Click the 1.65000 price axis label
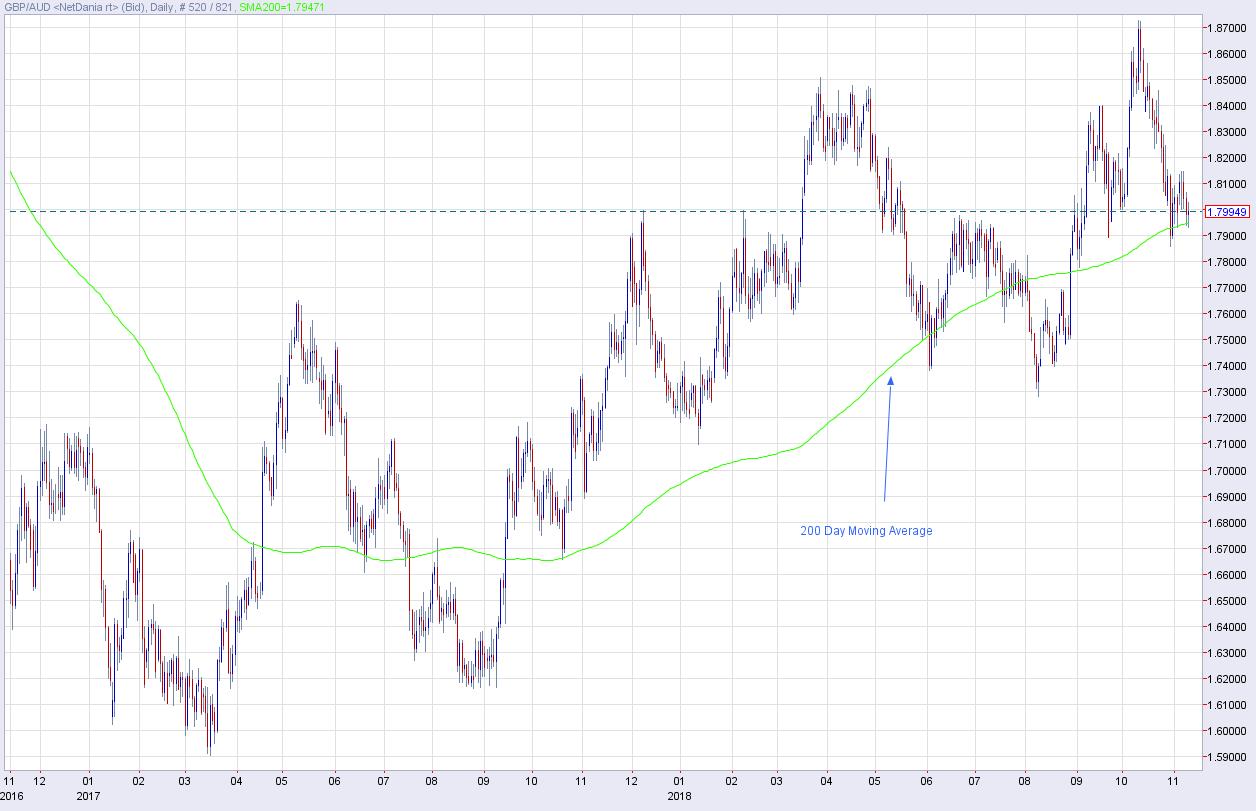Viewport: 1256px width, 811px height. click(x=1226, y=601)
